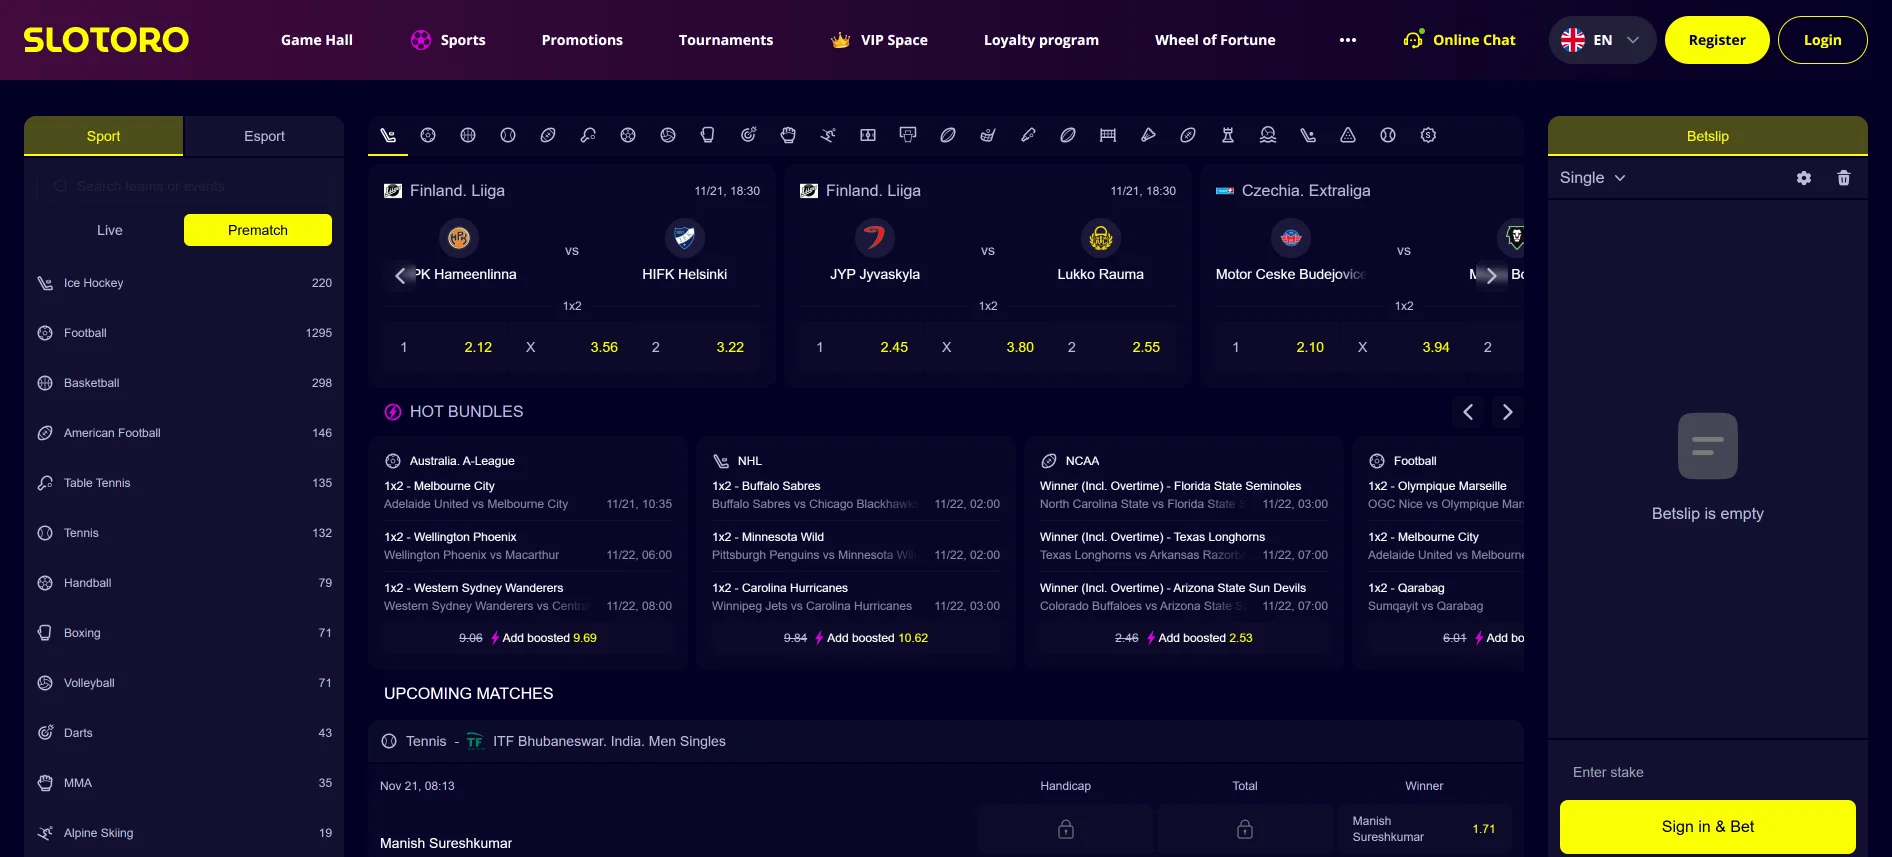This screenshot has height=857, width=1892.
Task: Open the Single bet type dropdown
Action: (1592, 178)
